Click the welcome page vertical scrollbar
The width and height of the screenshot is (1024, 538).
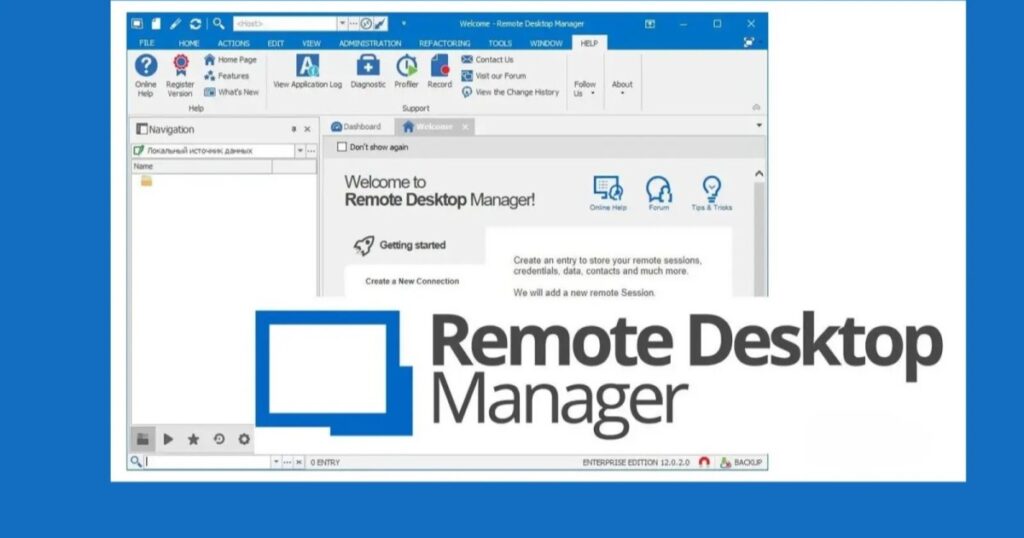[759, 230]
